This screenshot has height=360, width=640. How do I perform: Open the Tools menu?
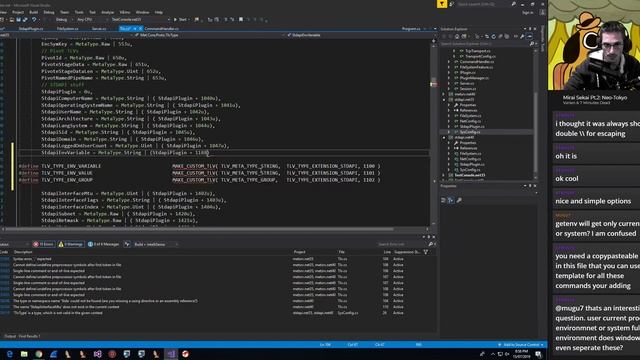(79, 12)
